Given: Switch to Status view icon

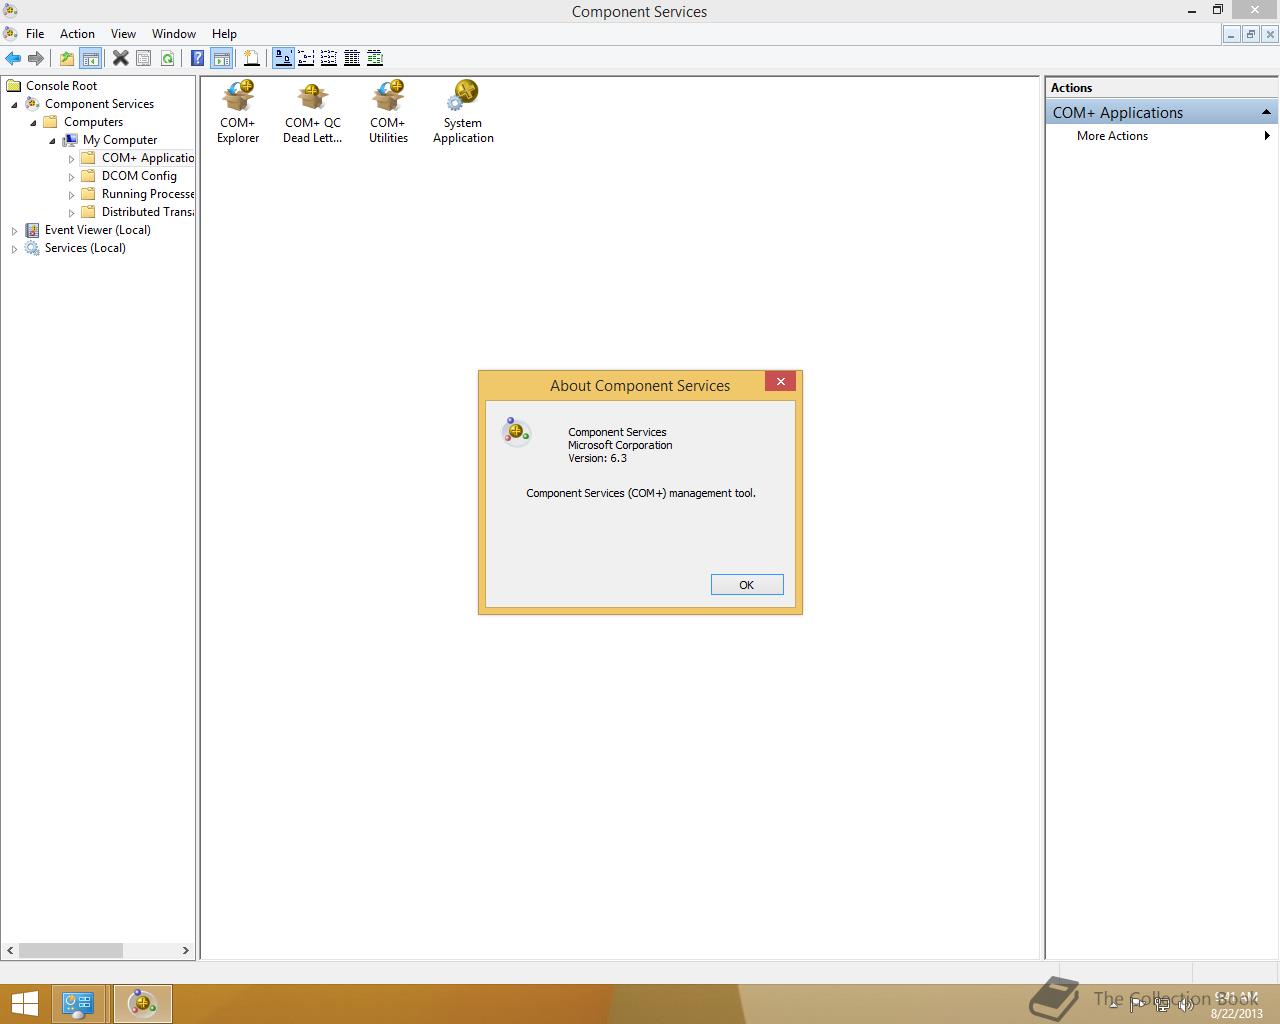Looking at the screenshot, I should click(375, 58).
